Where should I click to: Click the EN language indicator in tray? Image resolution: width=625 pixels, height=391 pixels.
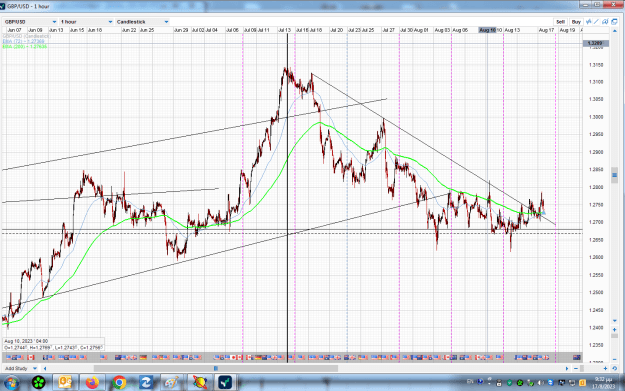coord(470,382)
